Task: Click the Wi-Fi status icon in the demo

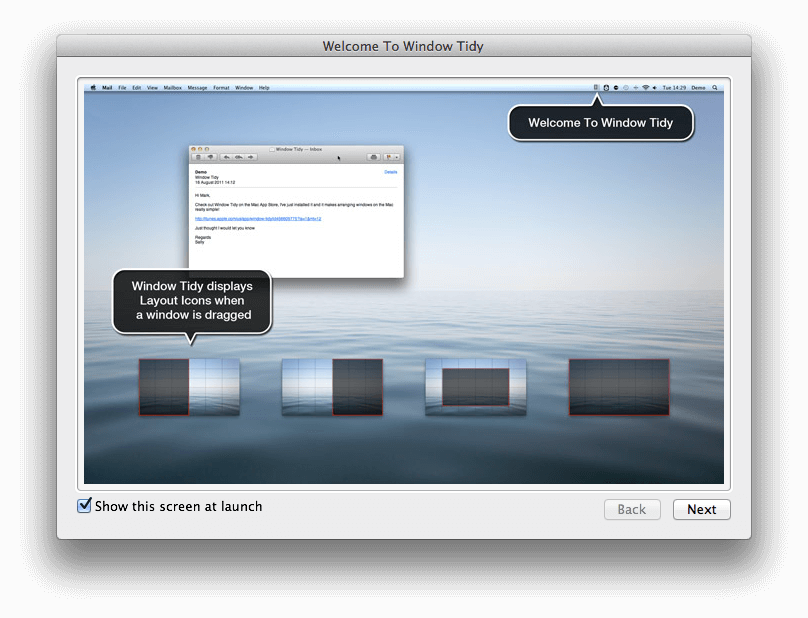Action: (x=646, y=88)
